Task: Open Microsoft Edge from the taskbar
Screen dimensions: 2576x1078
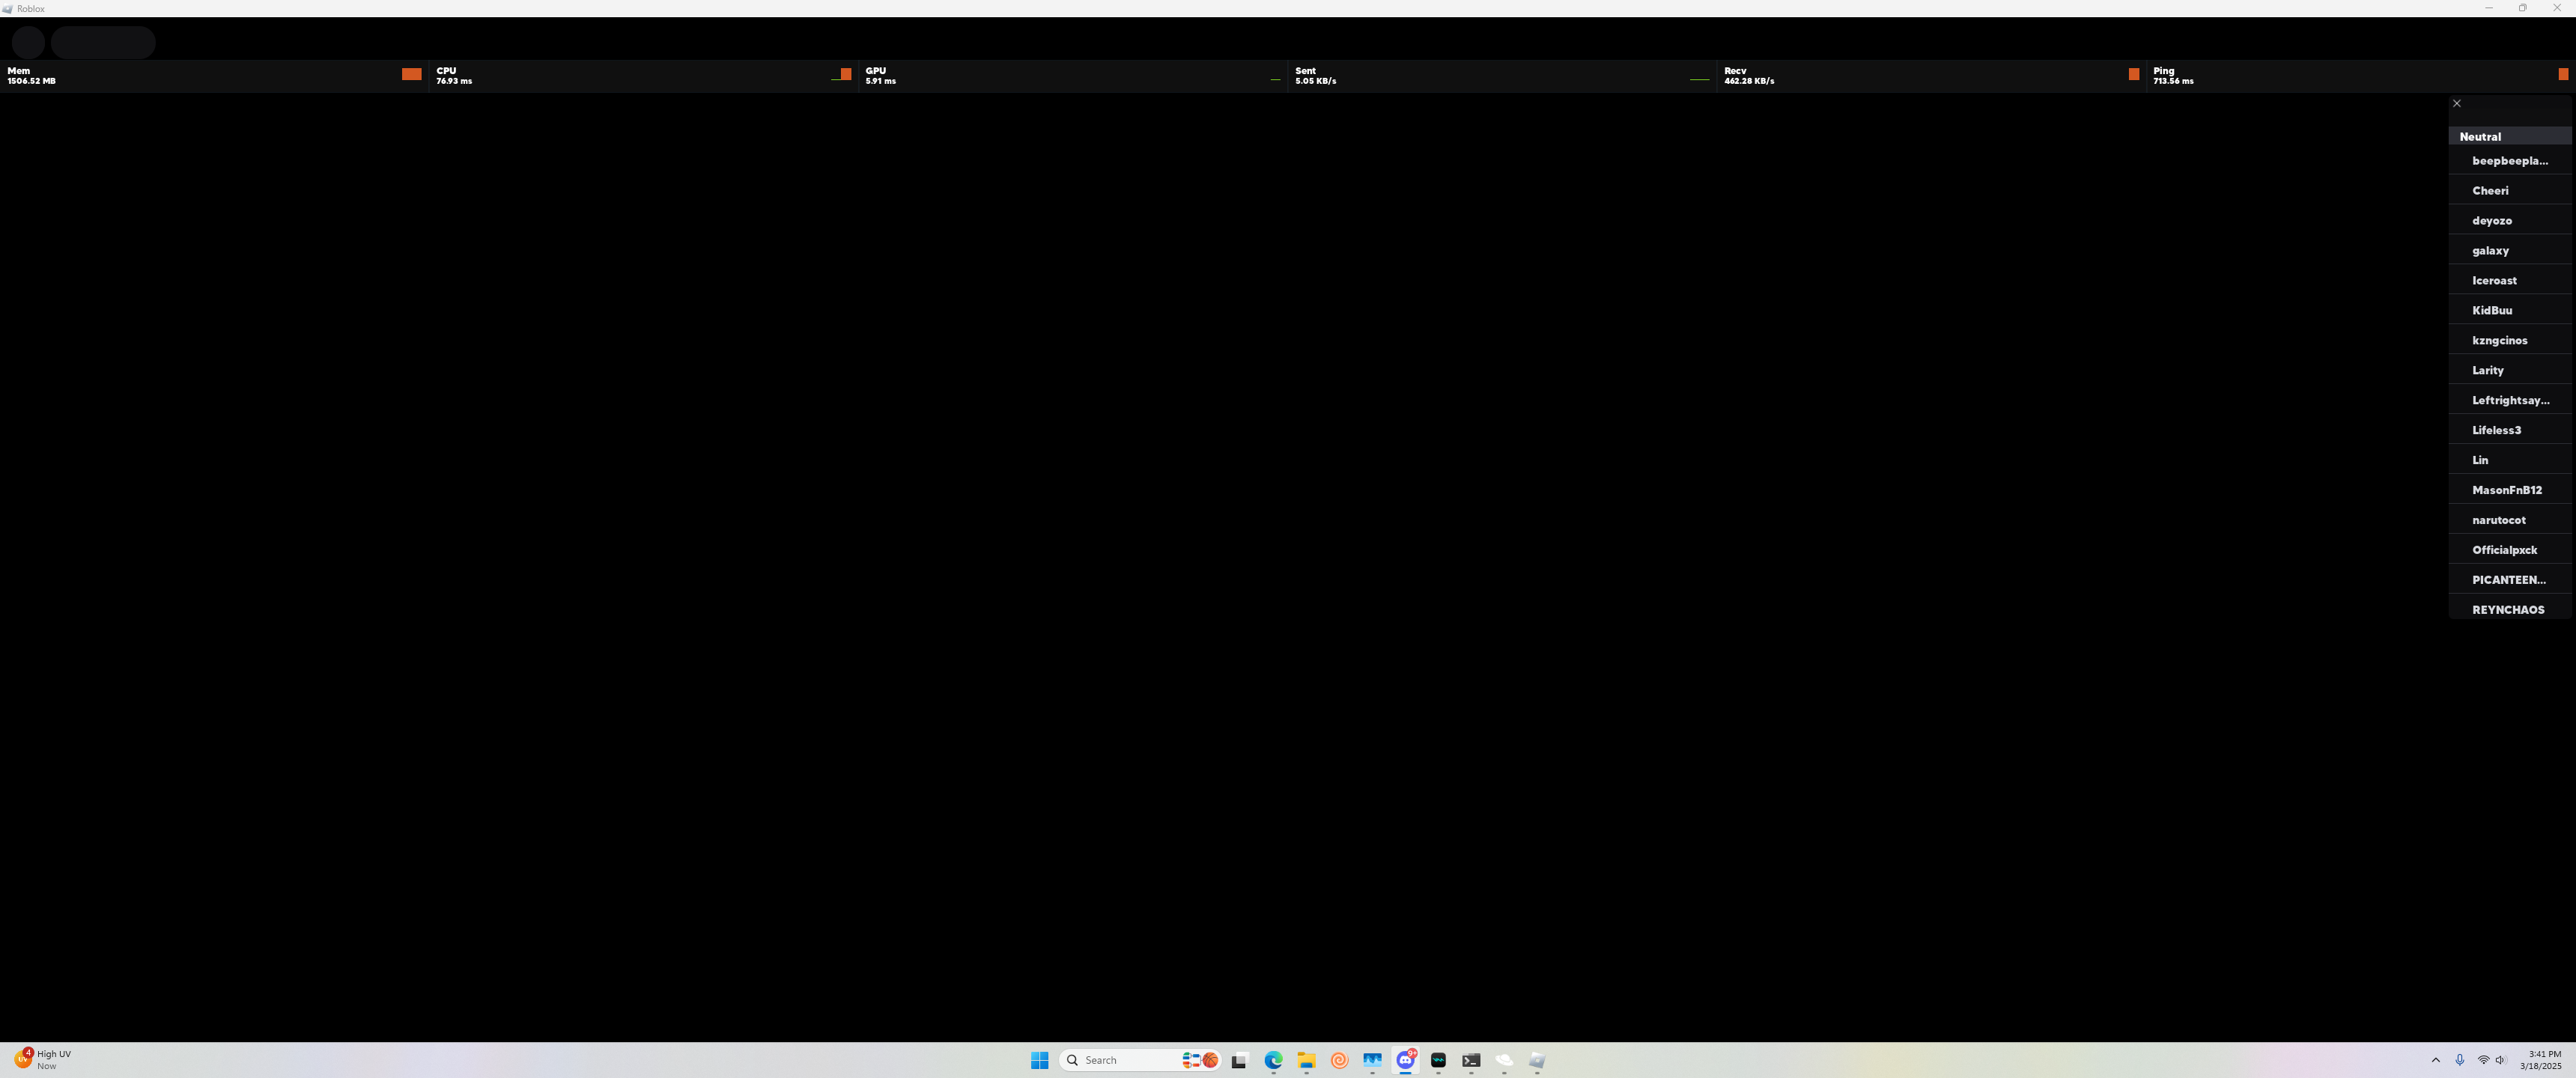Action: (1273, 1060)
